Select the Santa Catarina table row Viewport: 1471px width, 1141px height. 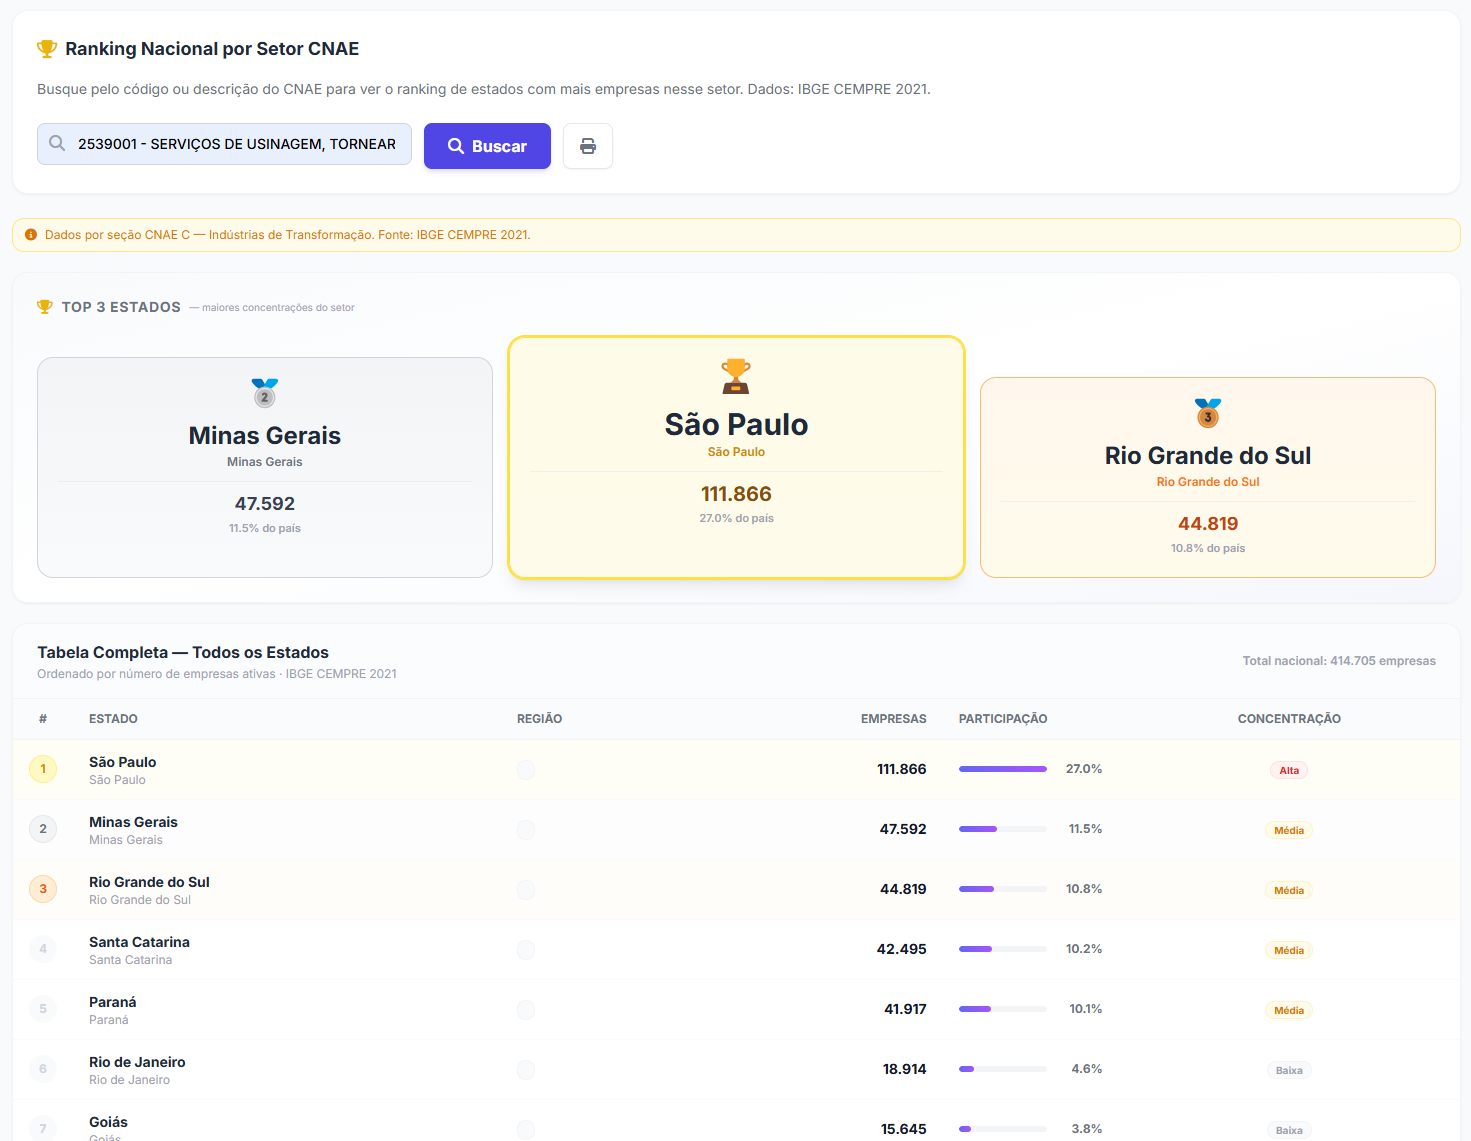(736, 950)
